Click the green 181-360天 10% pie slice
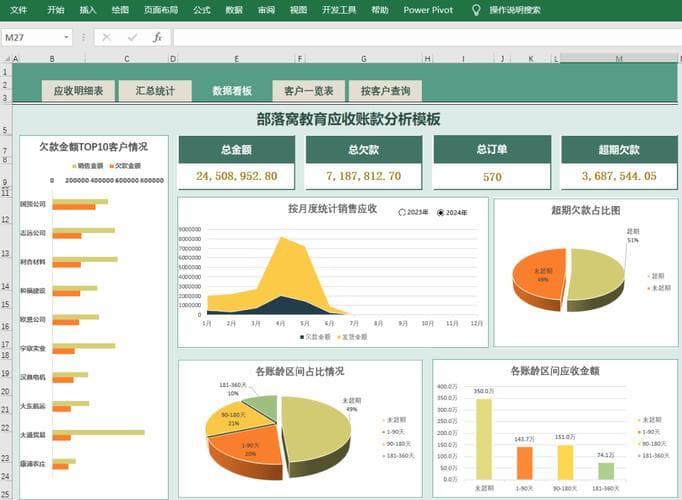682x500 pixels. click(x=264, y=407)
